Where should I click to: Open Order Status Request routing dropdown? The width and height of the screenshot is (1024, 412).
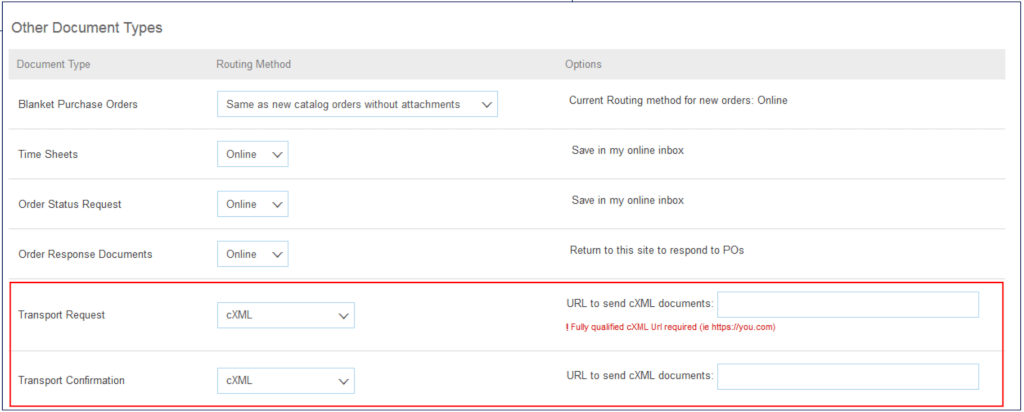[x=253, y=204]
